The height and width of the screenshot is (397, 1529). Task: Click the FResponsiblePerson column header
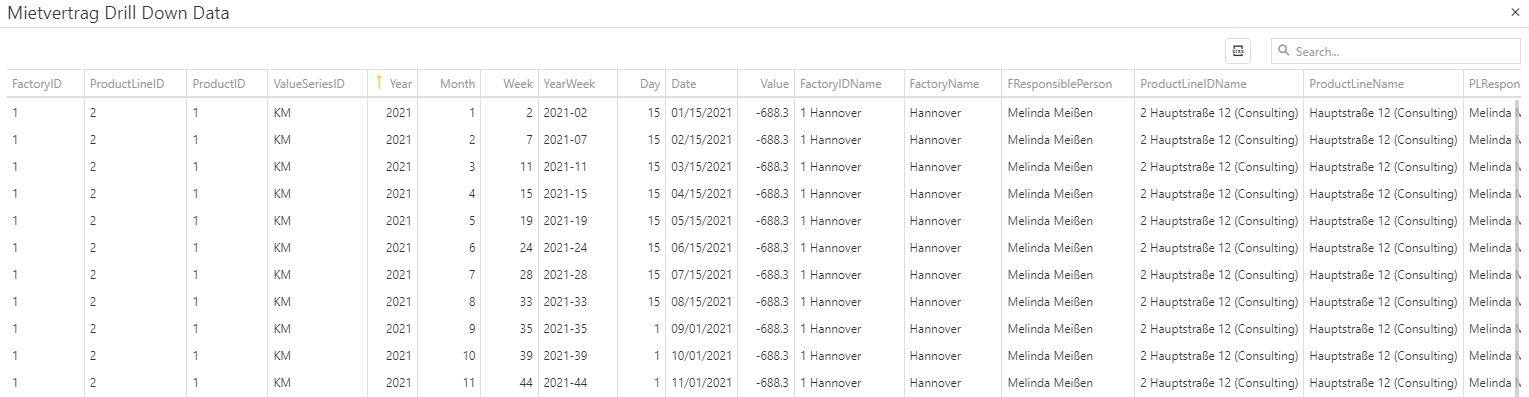[1068, 84]
